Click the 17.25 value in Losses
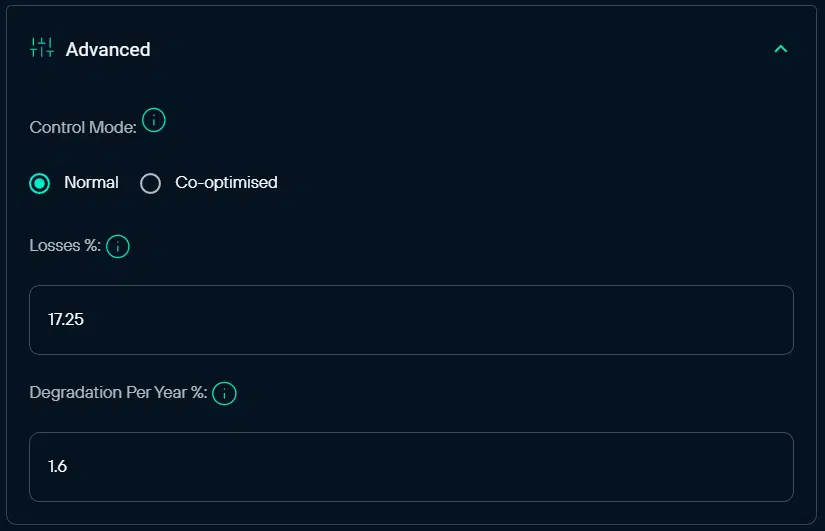The width and height of the screenshot is (825, 531). point(66,320)
